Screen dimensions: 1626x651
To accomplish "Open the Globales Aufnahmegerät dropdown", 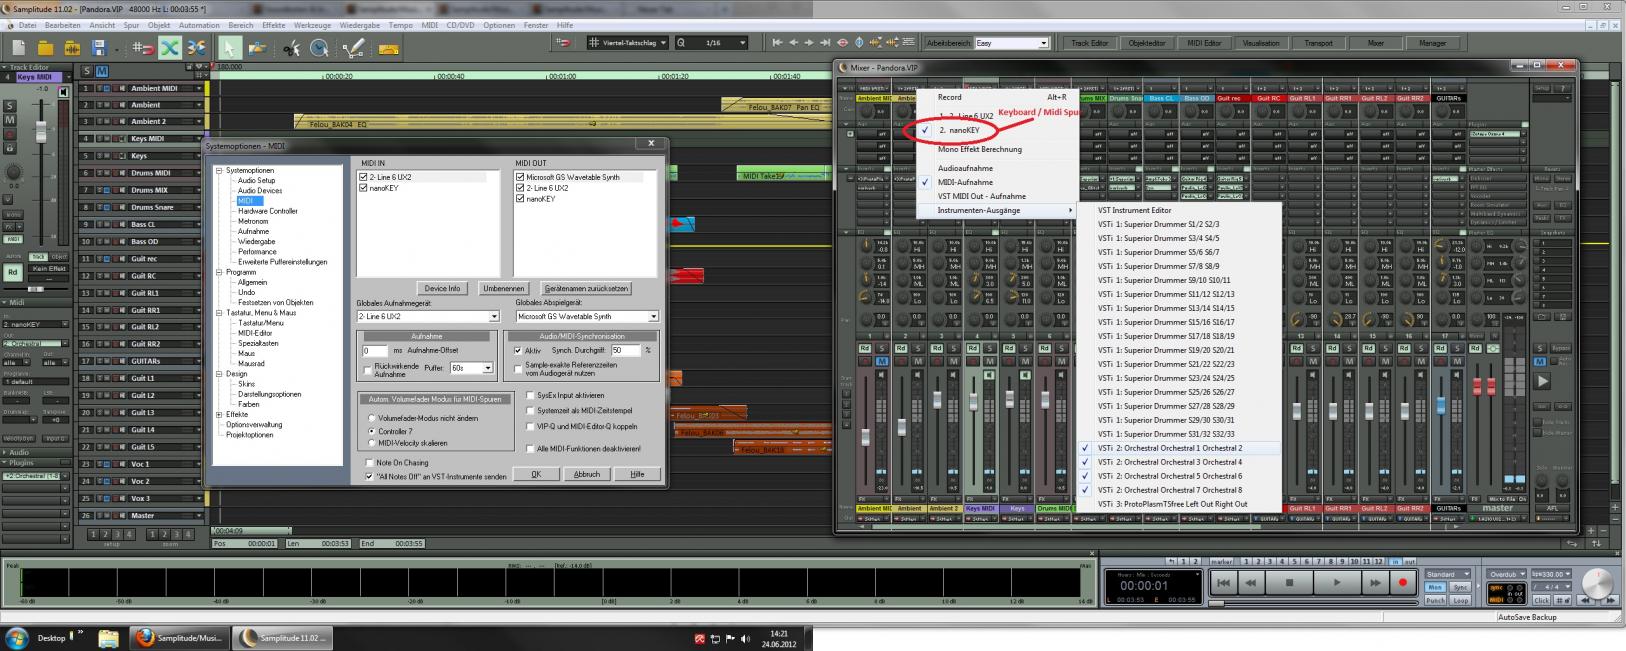I will [x=493, y=316].
